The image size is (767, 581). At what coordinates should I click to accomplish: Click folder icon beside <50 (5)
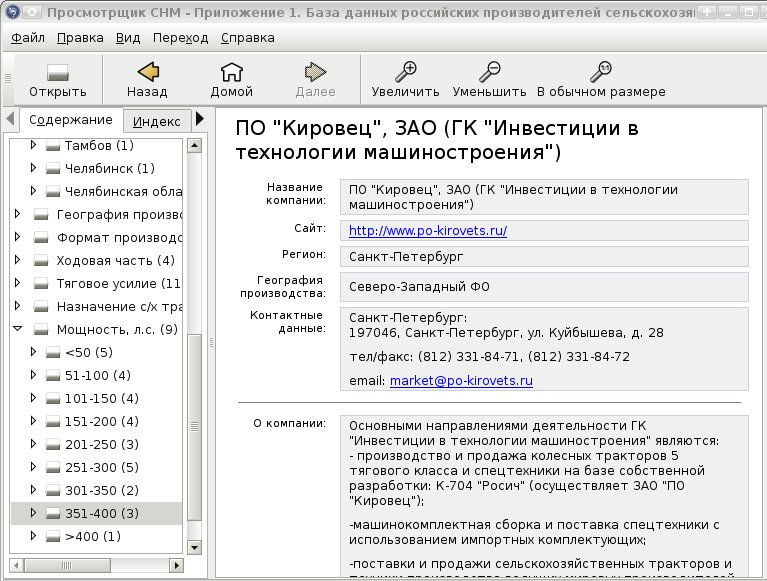[53, 353]
